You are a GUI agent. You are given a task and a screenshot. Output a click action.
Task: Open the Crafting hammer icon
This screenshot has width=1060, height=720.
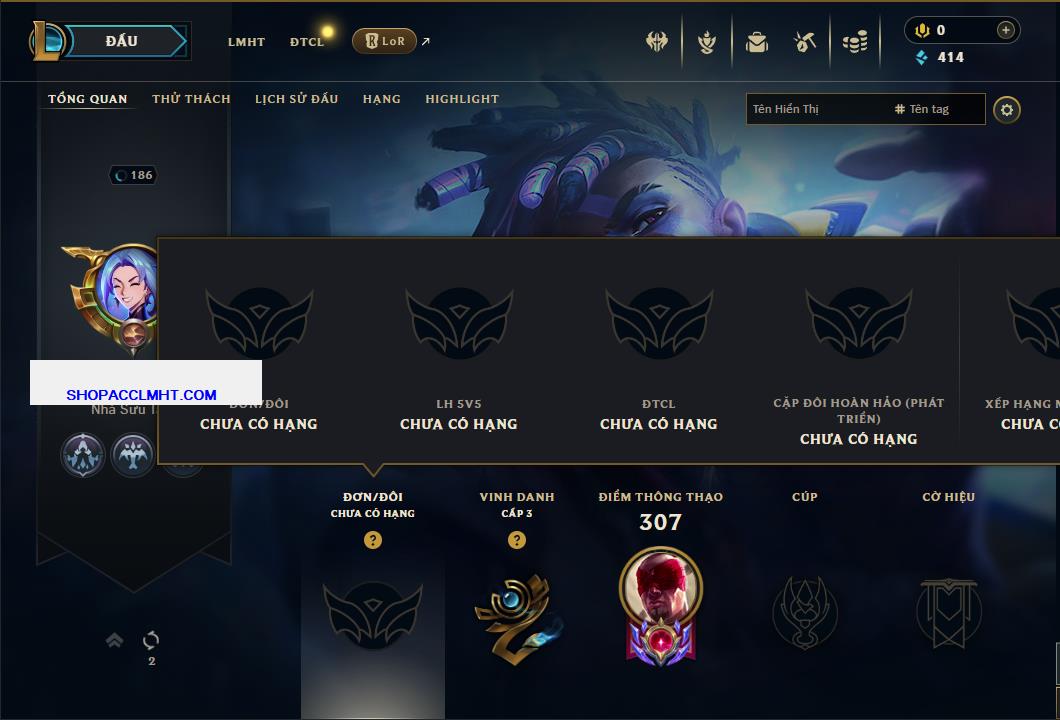[804, 43]
